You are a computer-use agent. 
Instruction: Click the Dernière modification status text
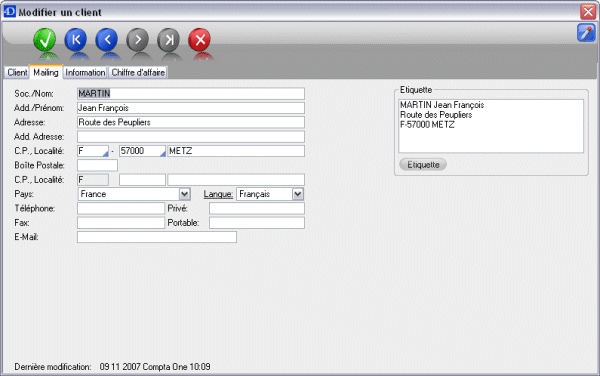pyautogui.click(x=112, y=367)
